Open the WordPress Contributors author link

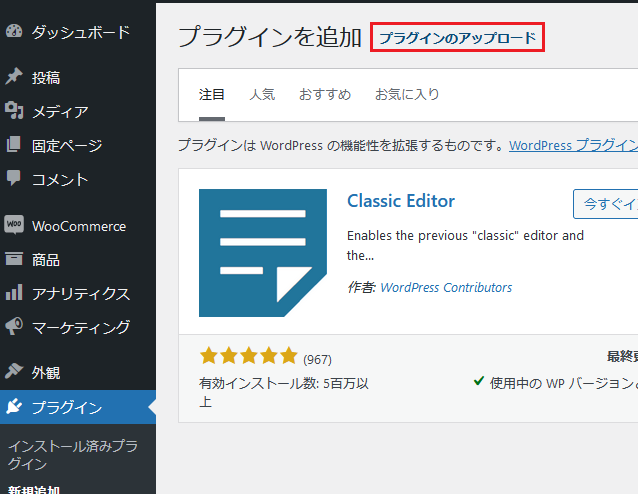tap(446, 287)
